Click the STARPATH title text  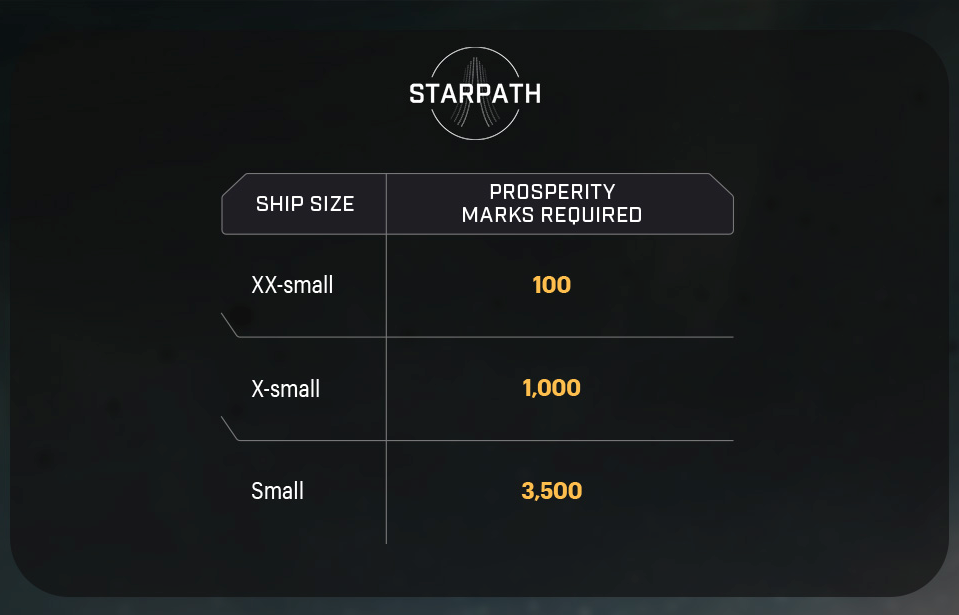pyautogui.click(x=475, y=94)
